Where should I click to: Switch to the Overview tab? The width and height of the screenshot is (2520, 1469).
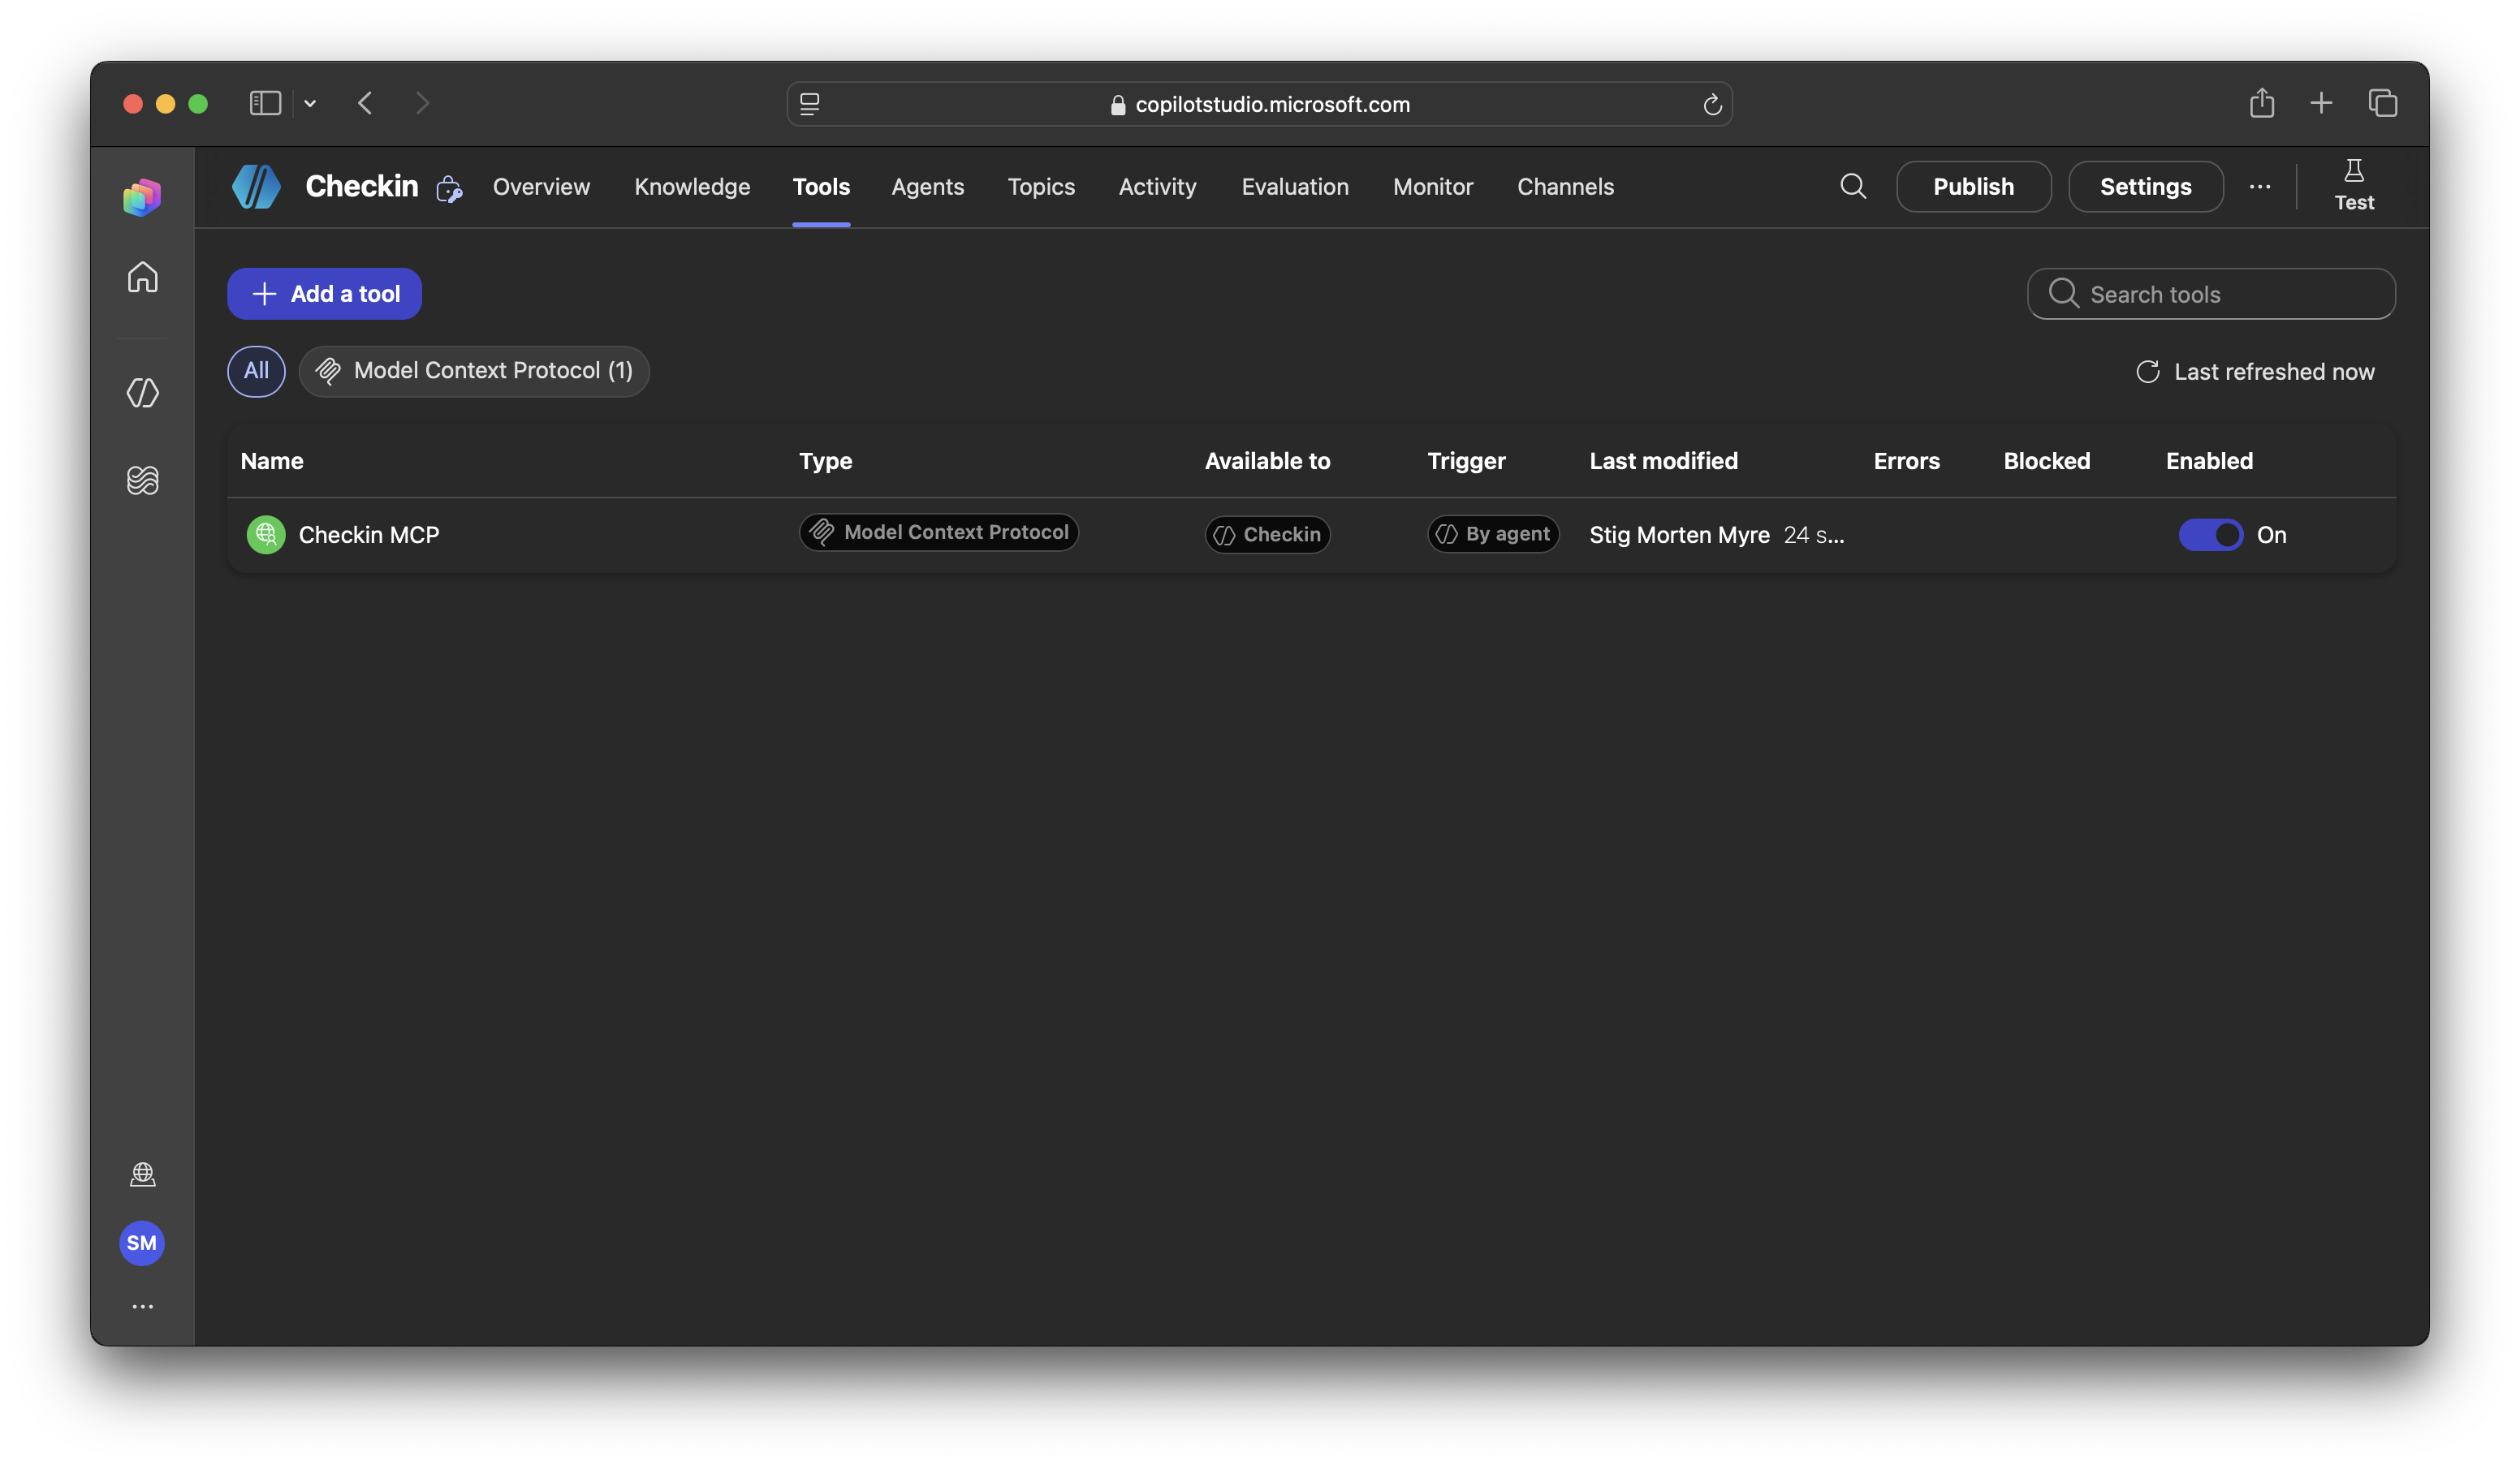point(541,187)
